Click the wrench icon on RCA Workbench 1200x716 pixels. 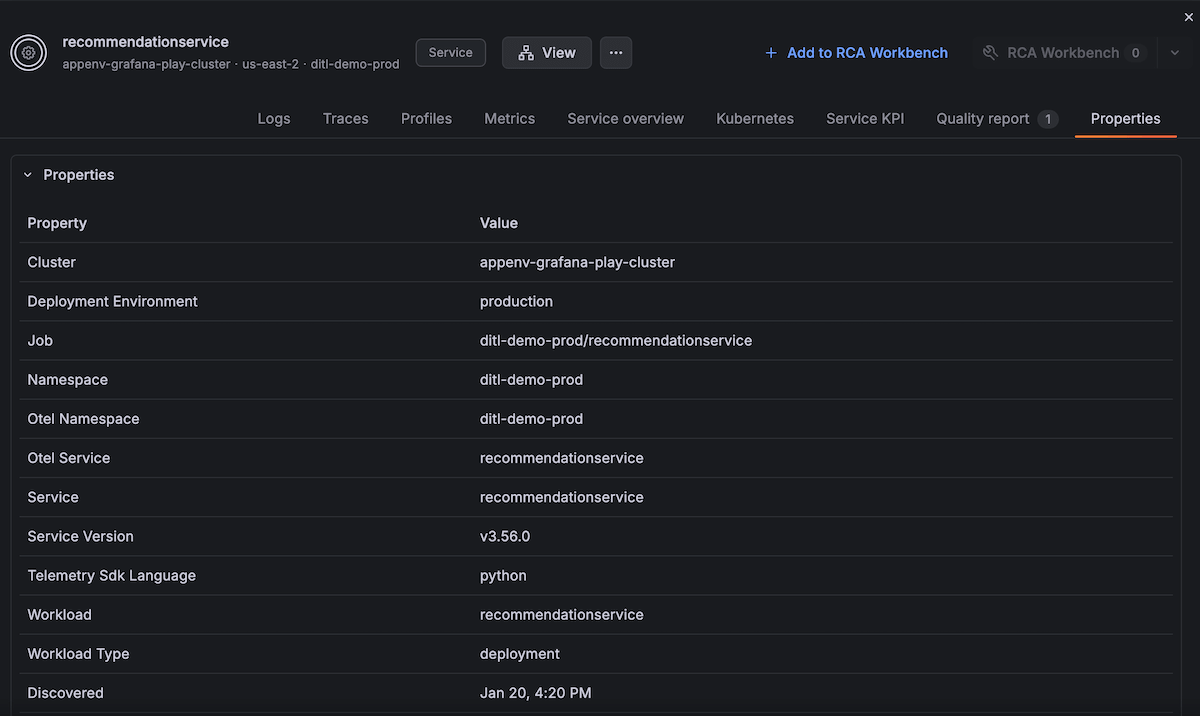pos(989,52)
